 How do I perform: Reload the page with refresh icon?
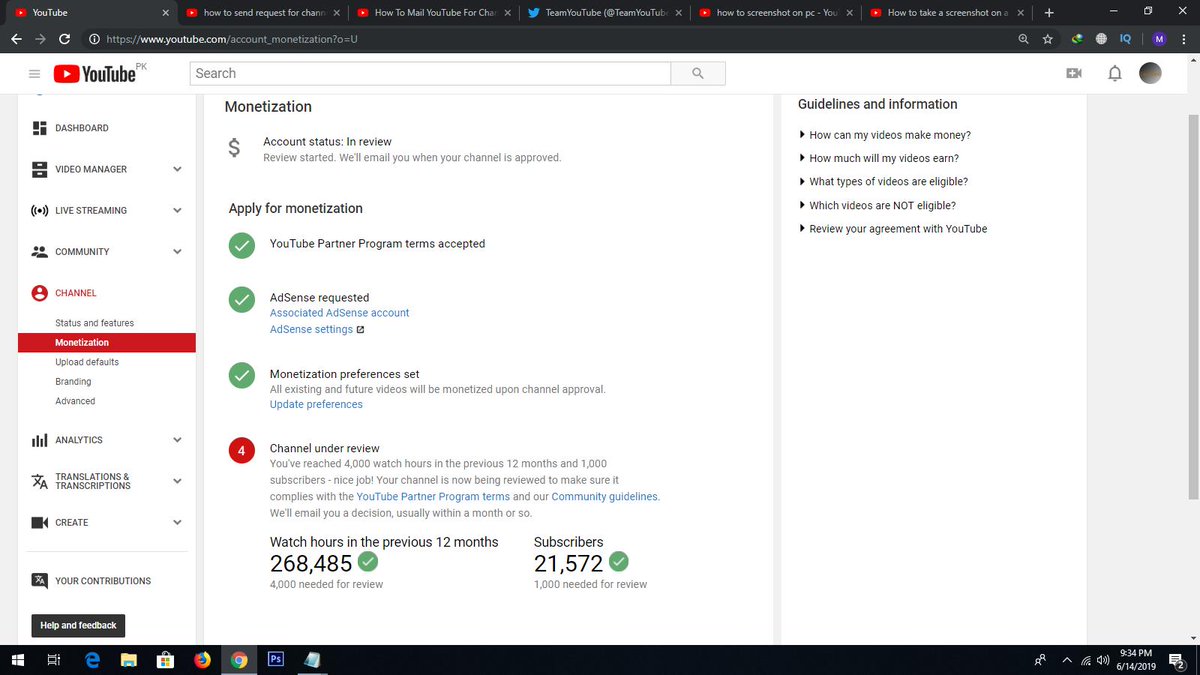64,39
